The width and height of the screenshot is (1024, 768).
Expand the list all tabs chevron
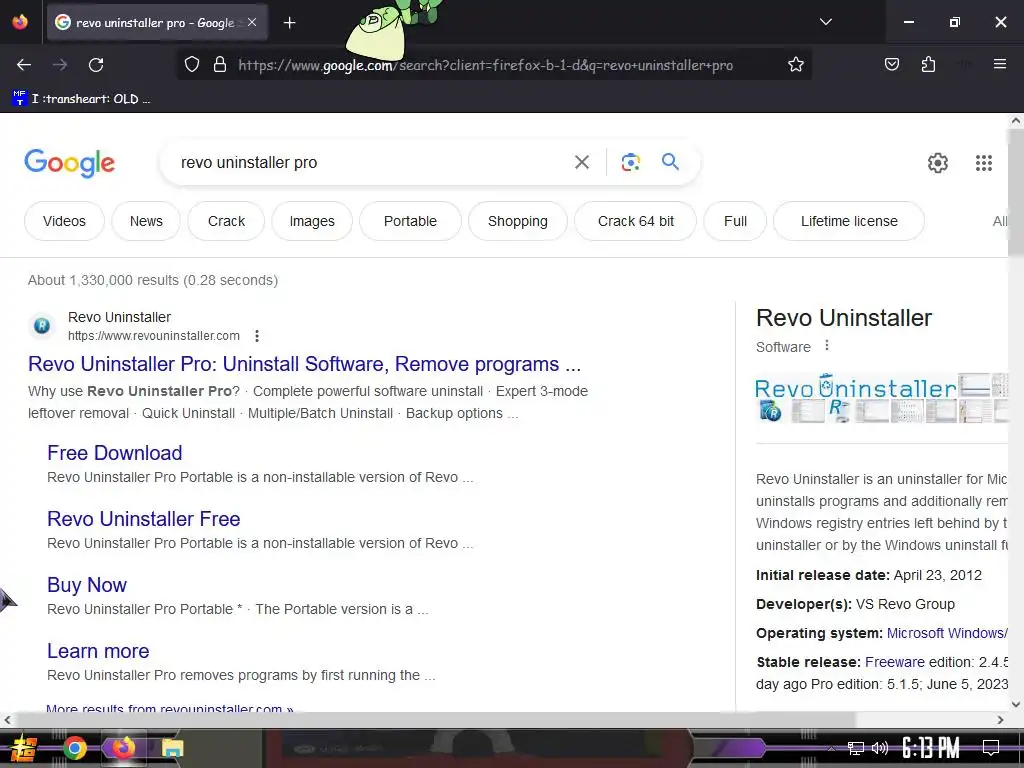[x=825, y=22]
